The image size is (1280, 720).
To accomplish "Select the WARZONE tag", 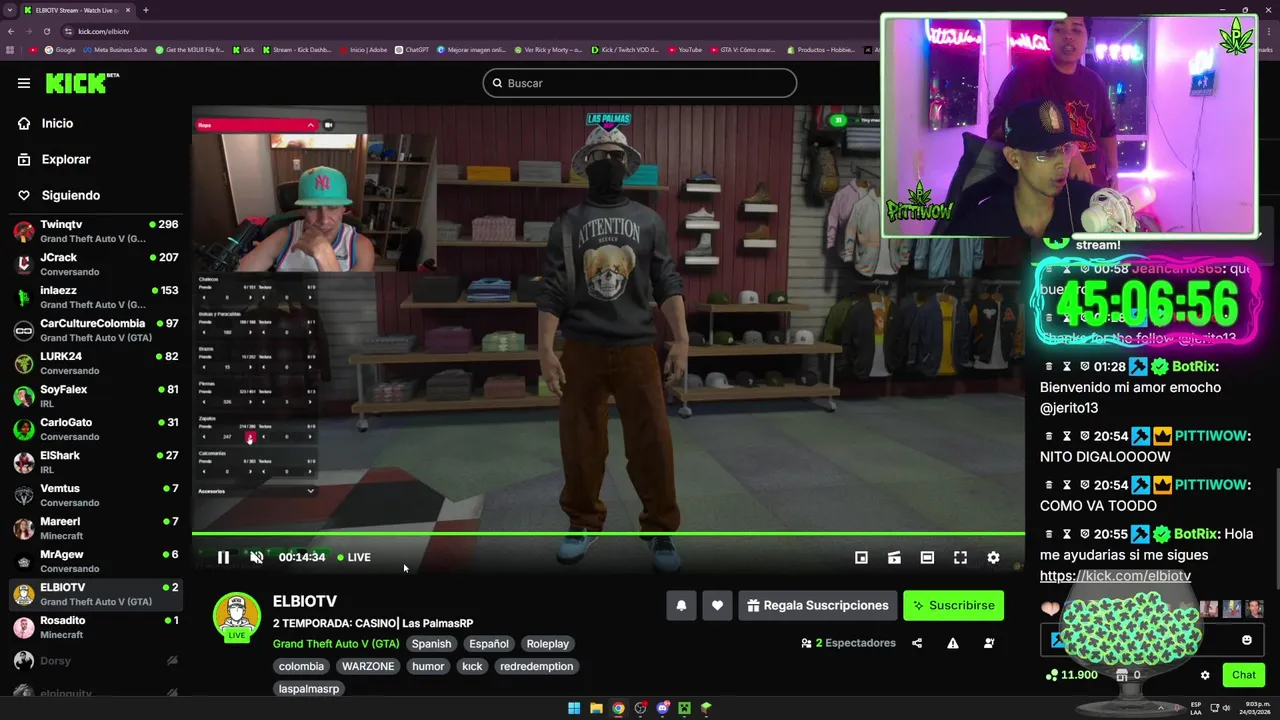I will (368, 666).
